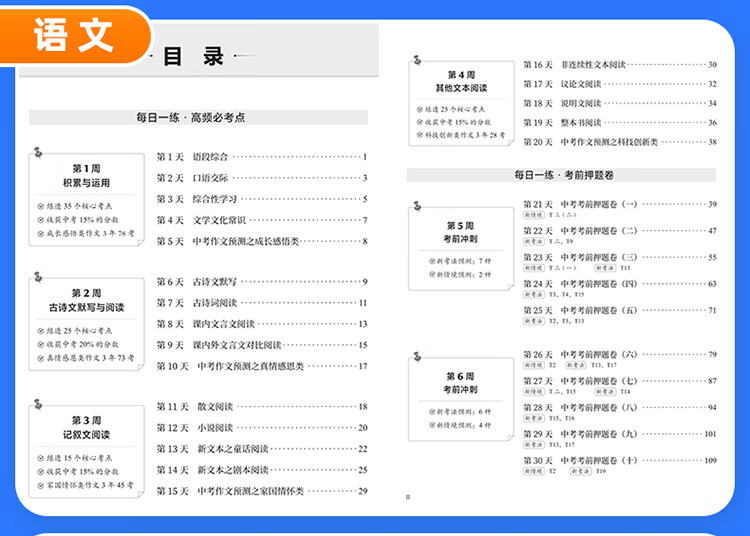This screenshot has height=536, width=750.
Task: Select the 语文 subject tab
Action: point(76,33)
